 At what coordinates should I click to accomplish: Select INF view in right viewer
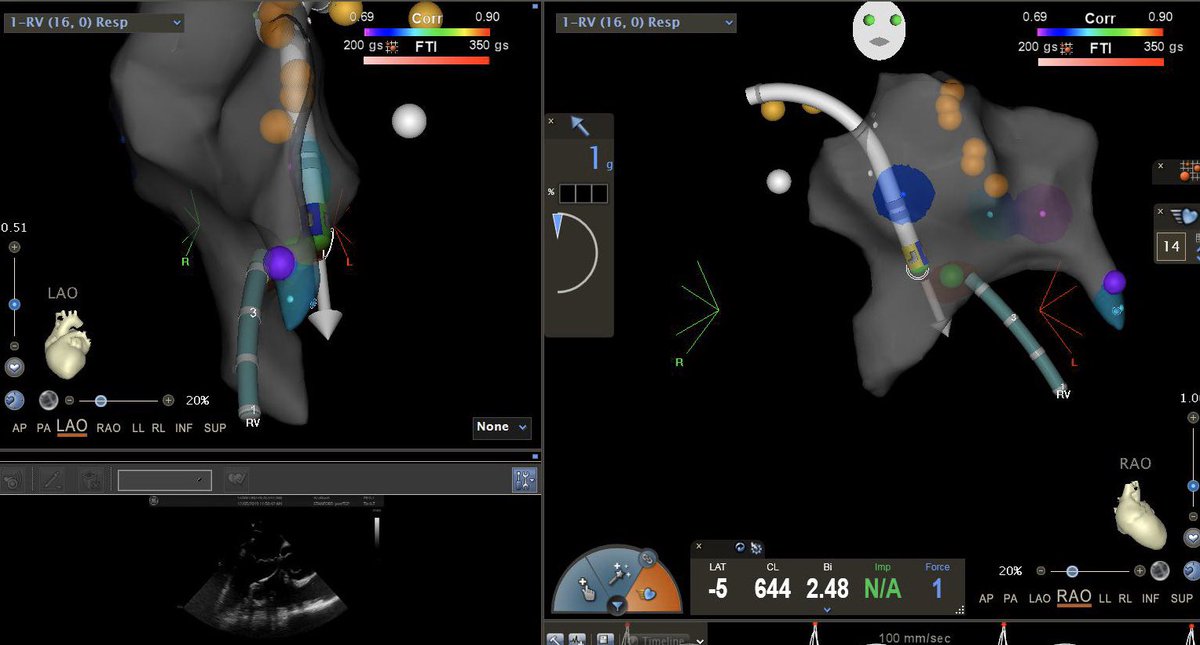1151,598
